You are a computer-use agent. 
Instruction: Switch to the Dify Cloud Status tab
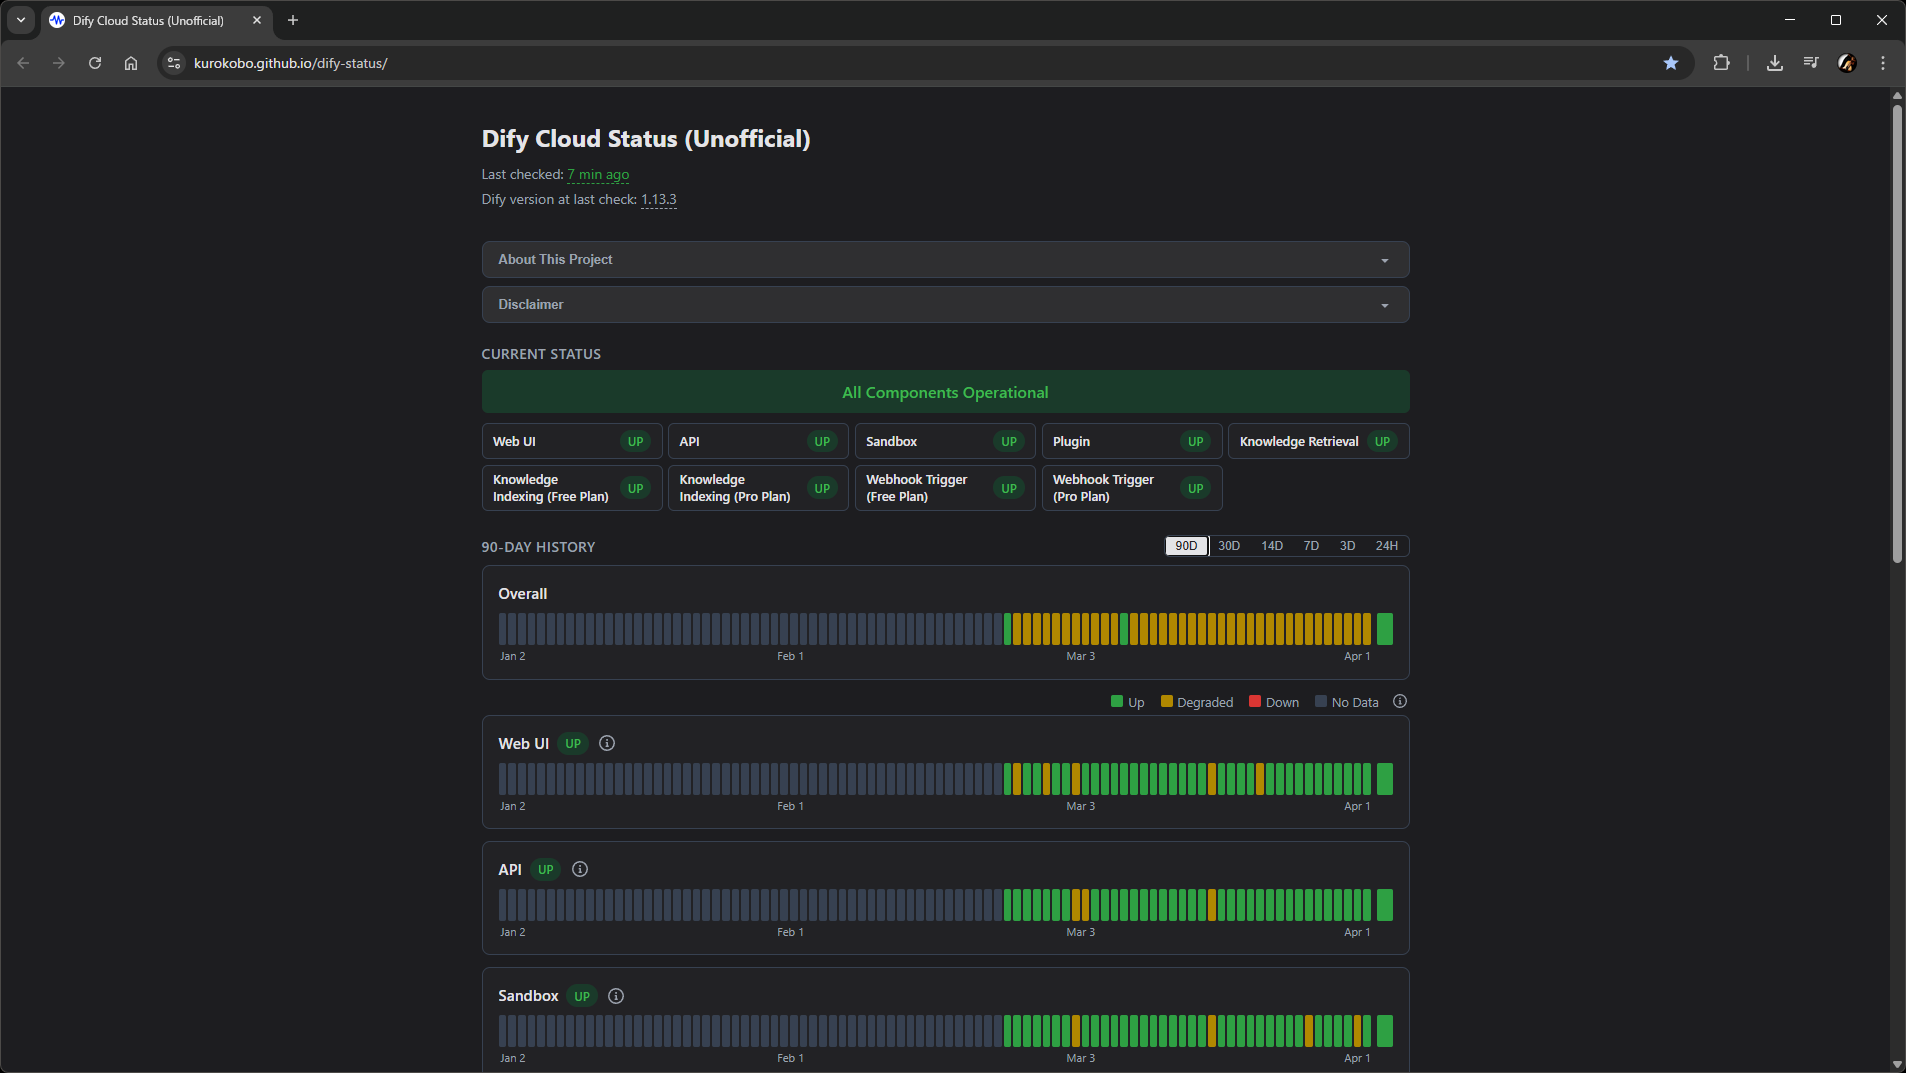148,20
